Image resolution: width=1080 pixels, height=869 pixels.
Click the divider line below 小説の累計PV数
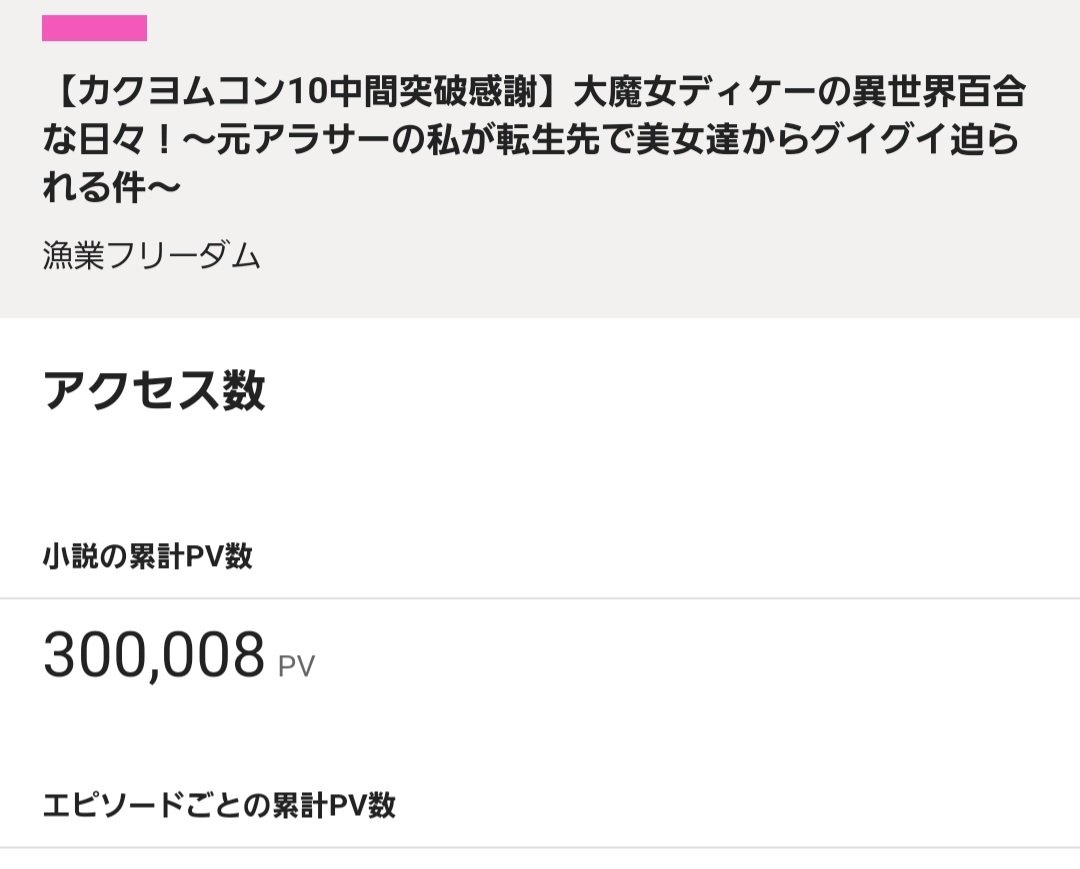[x=540, y=598]
